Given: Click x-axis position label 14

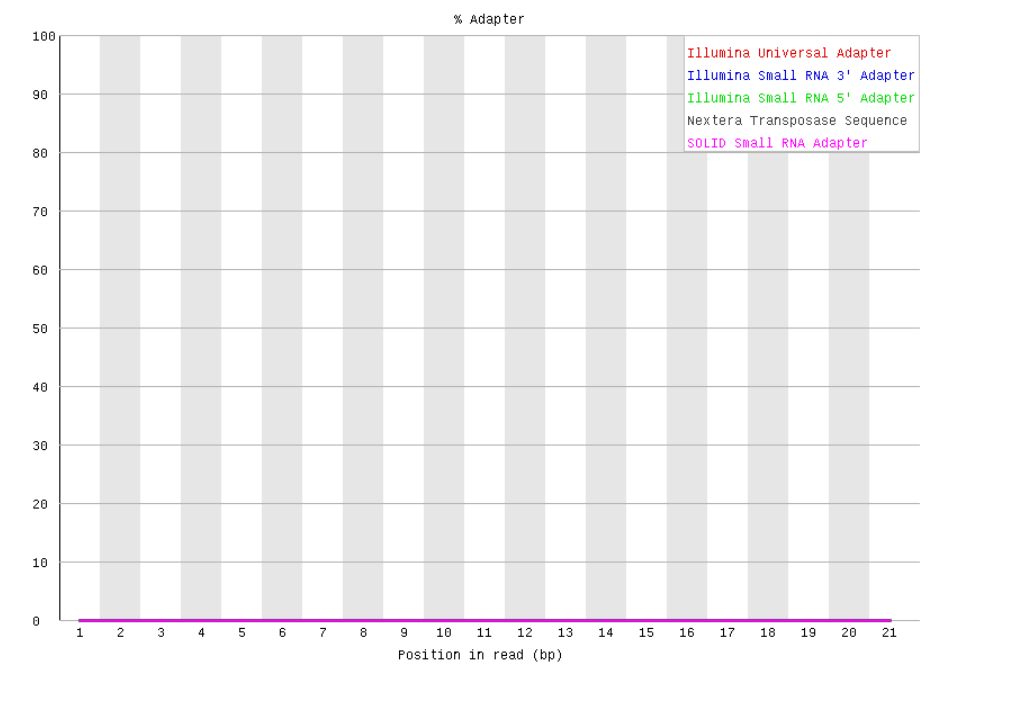Looking at the screenshot, I should (x=606, y=632).
